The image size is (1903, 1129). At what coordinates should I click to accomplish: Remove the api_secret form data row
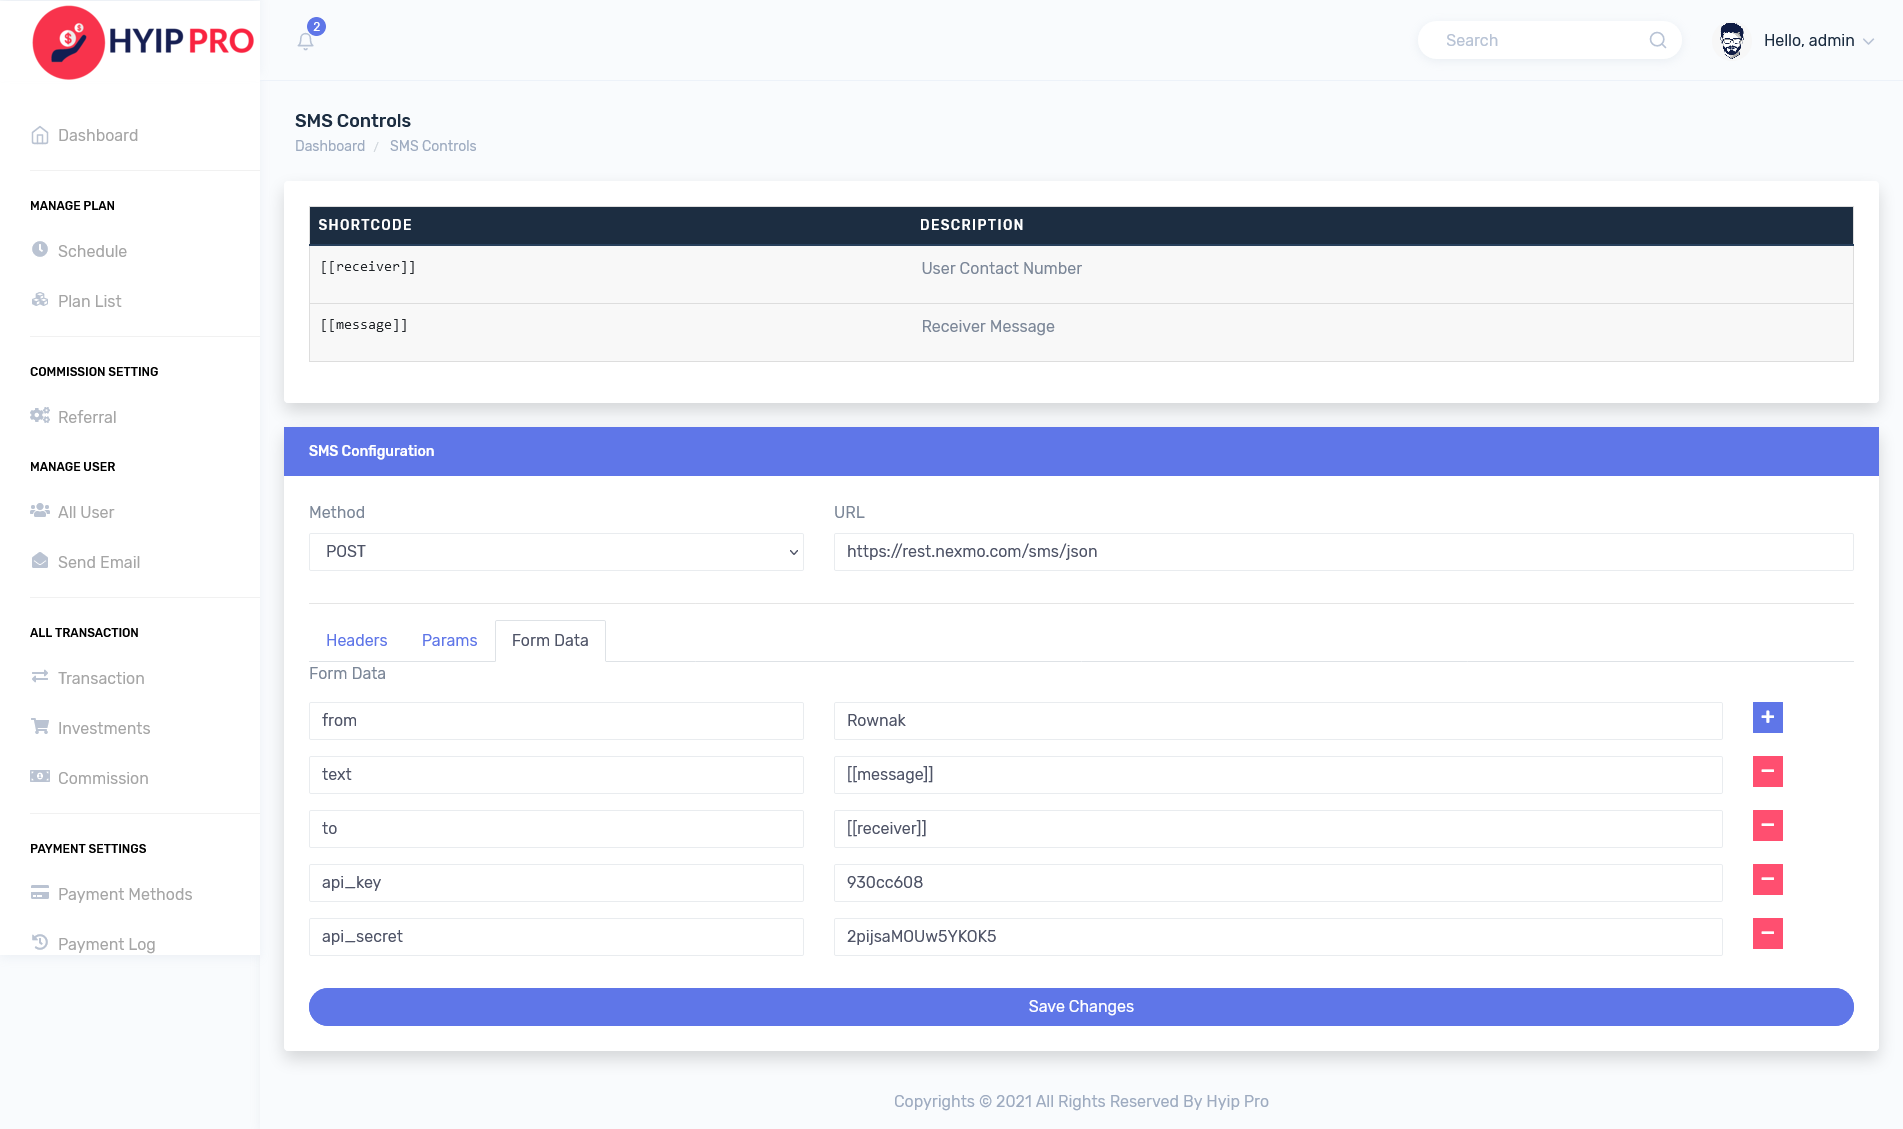point(1767,933)
